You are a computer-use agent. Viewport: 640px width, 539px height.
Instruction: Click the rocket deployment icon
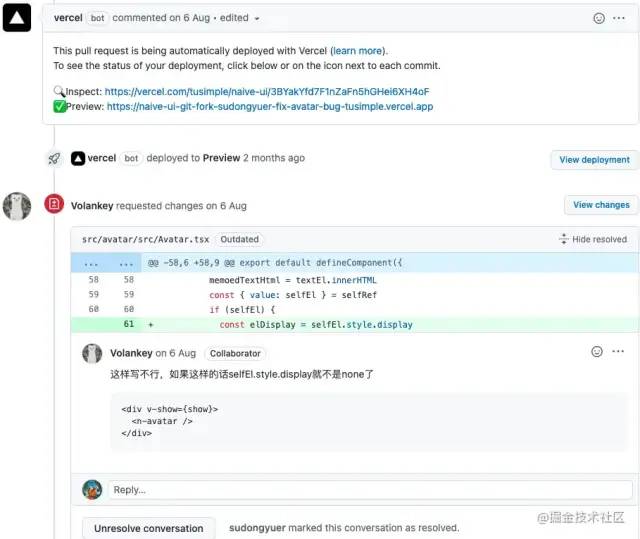(54, 158)
